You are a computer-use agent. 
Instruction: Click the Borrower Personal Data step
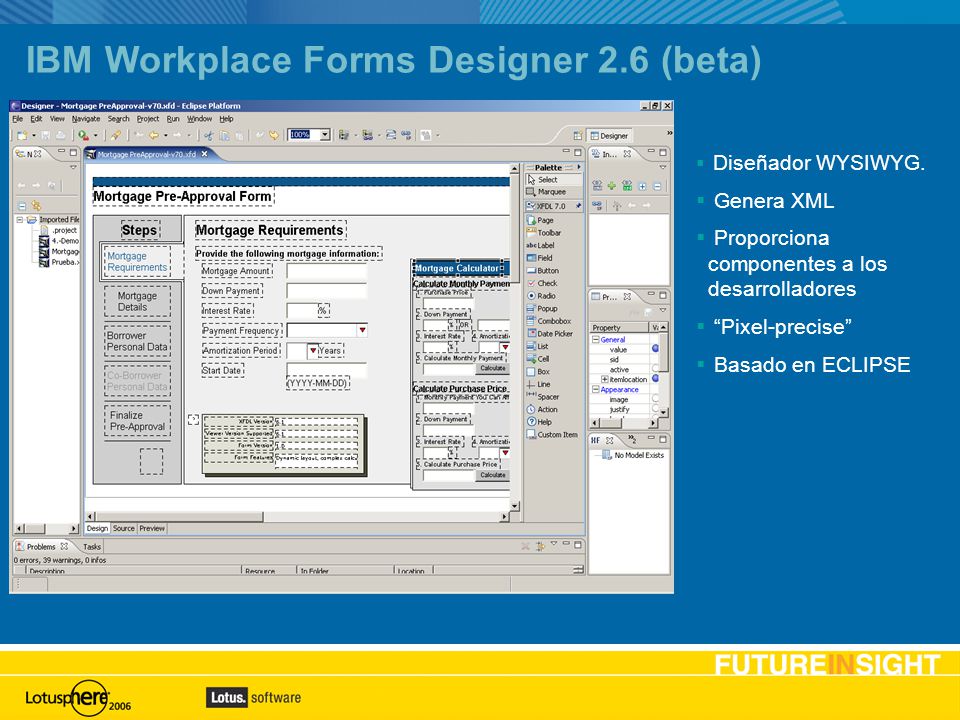click(x=137, y=341)
